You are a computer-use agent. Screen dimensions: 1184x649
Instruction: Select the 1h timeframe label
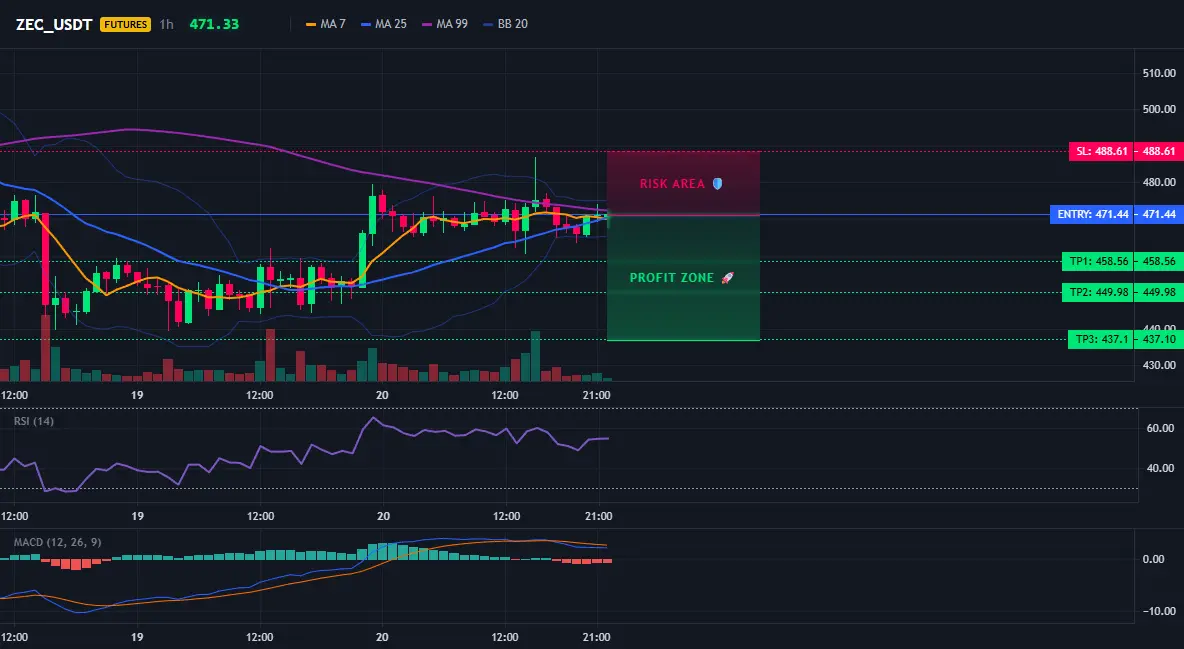coord(166,24)
